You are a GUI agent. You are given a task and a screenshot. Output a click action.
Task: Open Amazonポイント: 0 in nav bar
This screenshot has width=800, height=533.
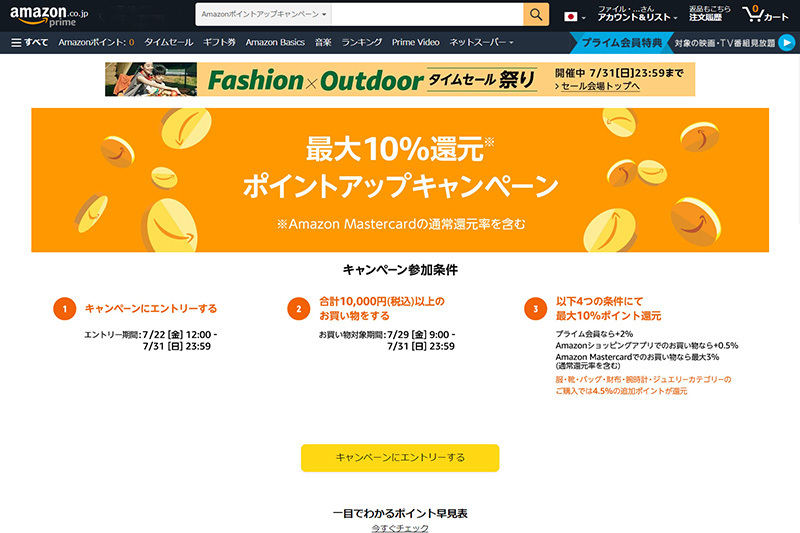coord(96,42)
